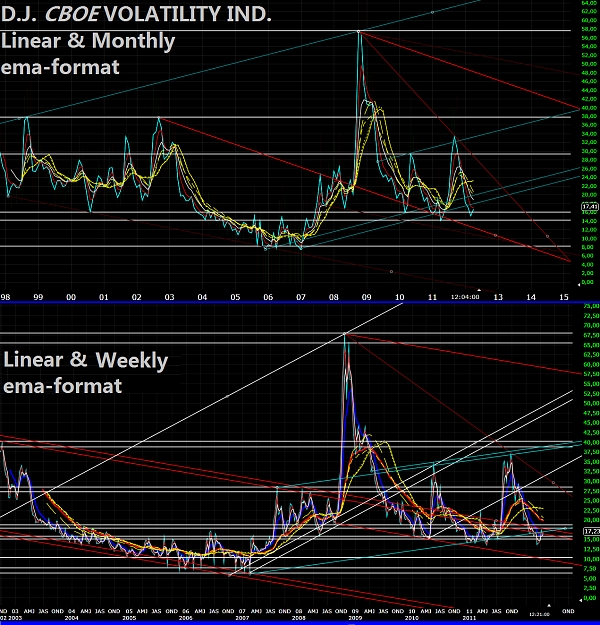Click year 2004 on weekly time axis
This screenshot has height=625, width=600.
click(x=72, y=618)
